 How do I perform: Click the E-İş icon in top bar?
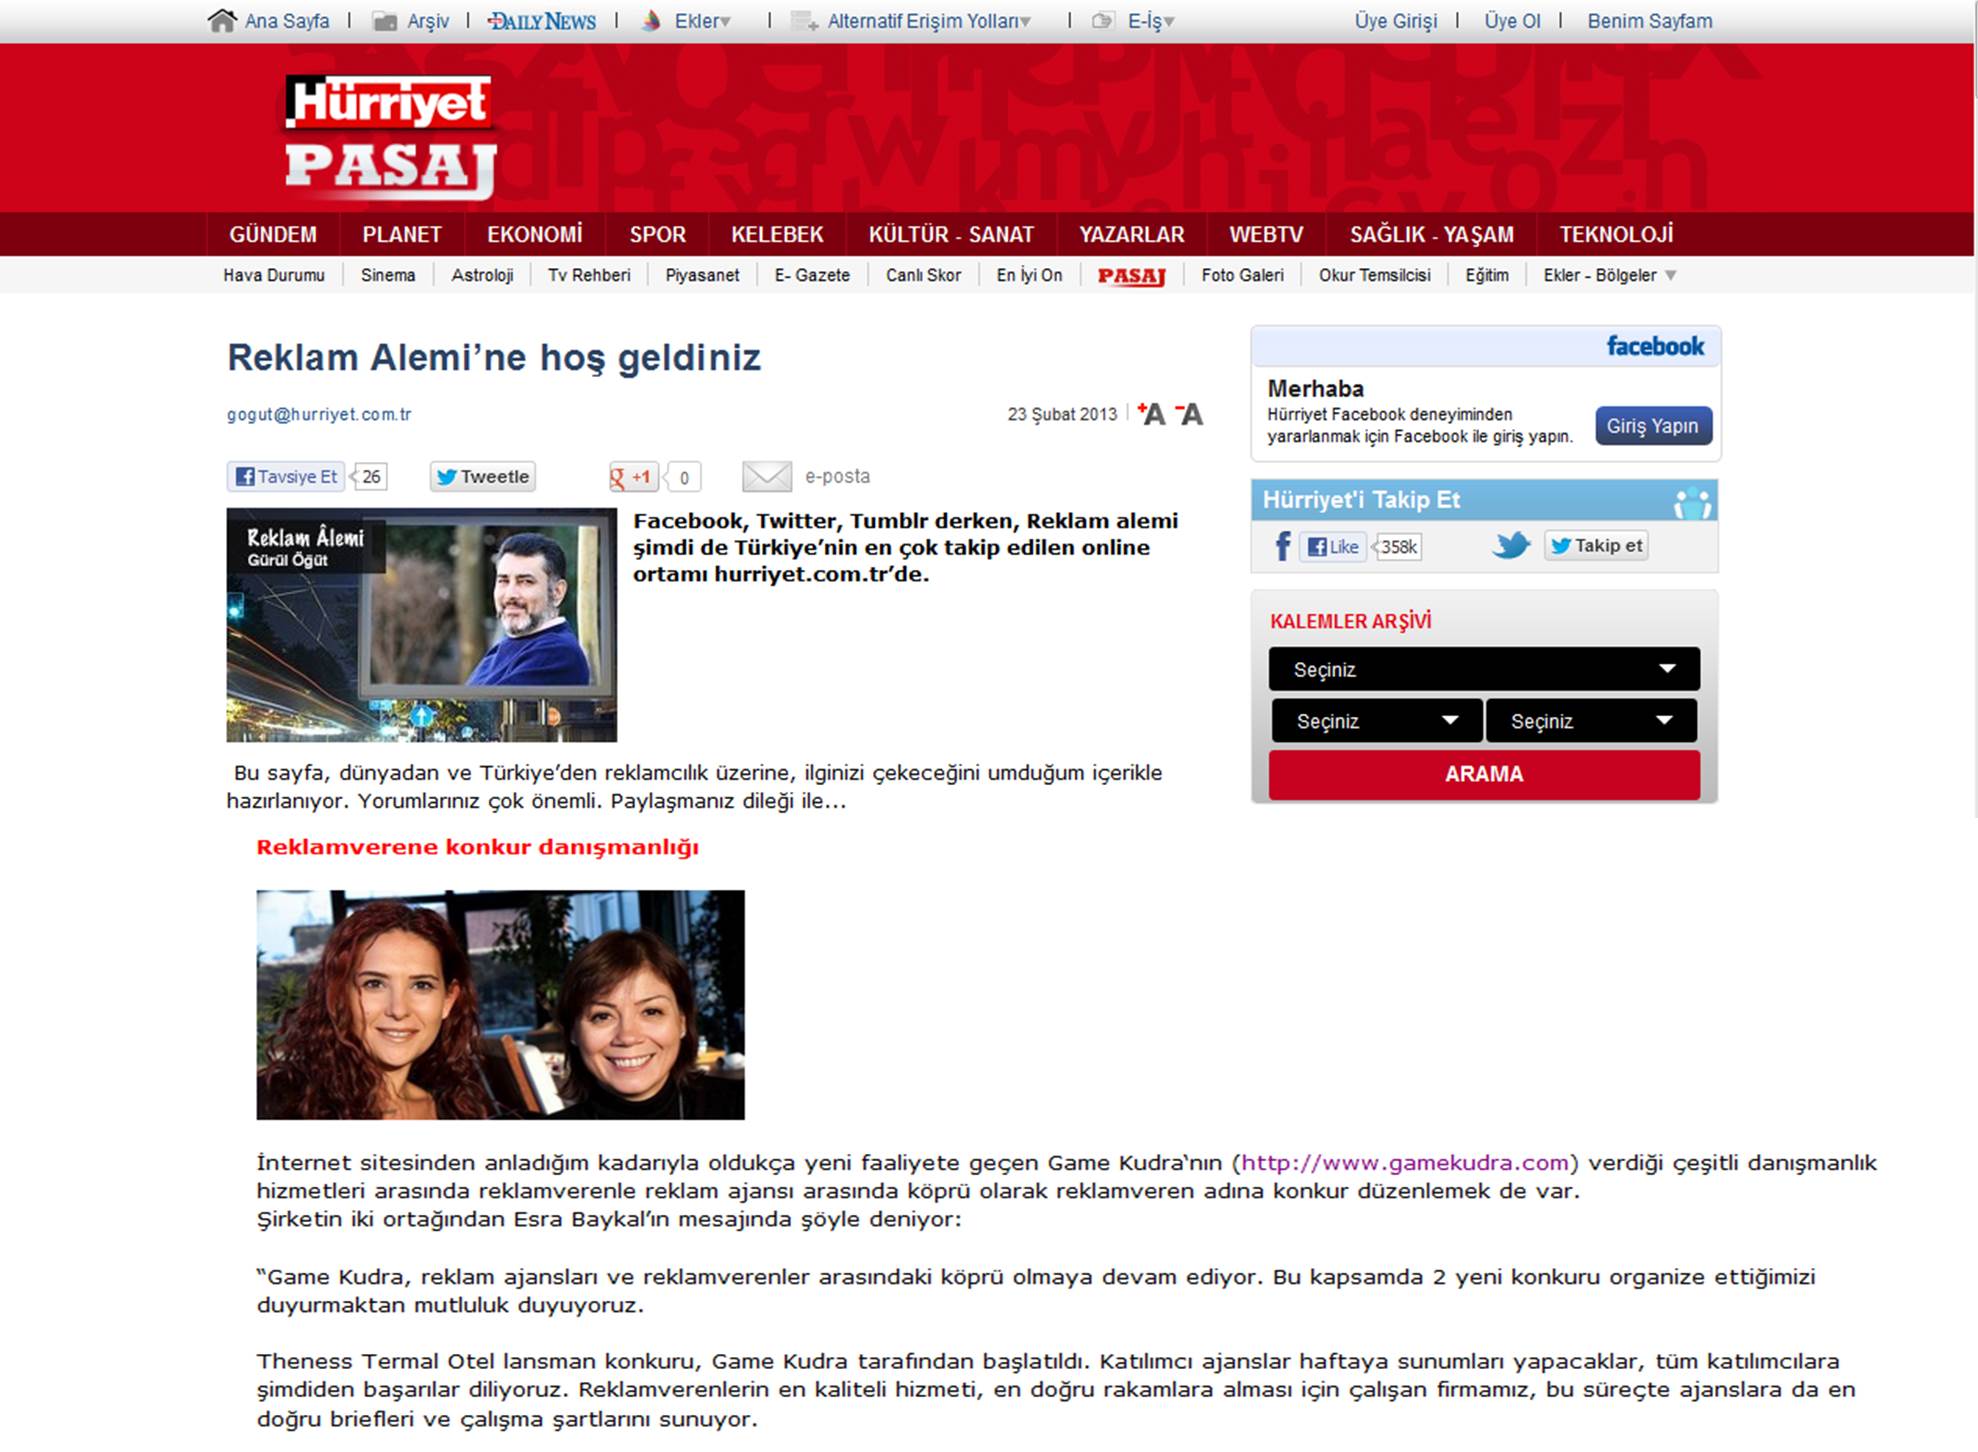[x=1102, y=21]
